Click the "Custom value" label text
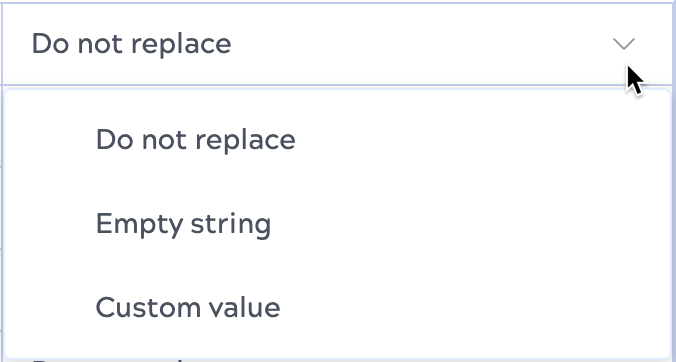The height and width of the screenshot is (362, 676). (x=188, y=307)
